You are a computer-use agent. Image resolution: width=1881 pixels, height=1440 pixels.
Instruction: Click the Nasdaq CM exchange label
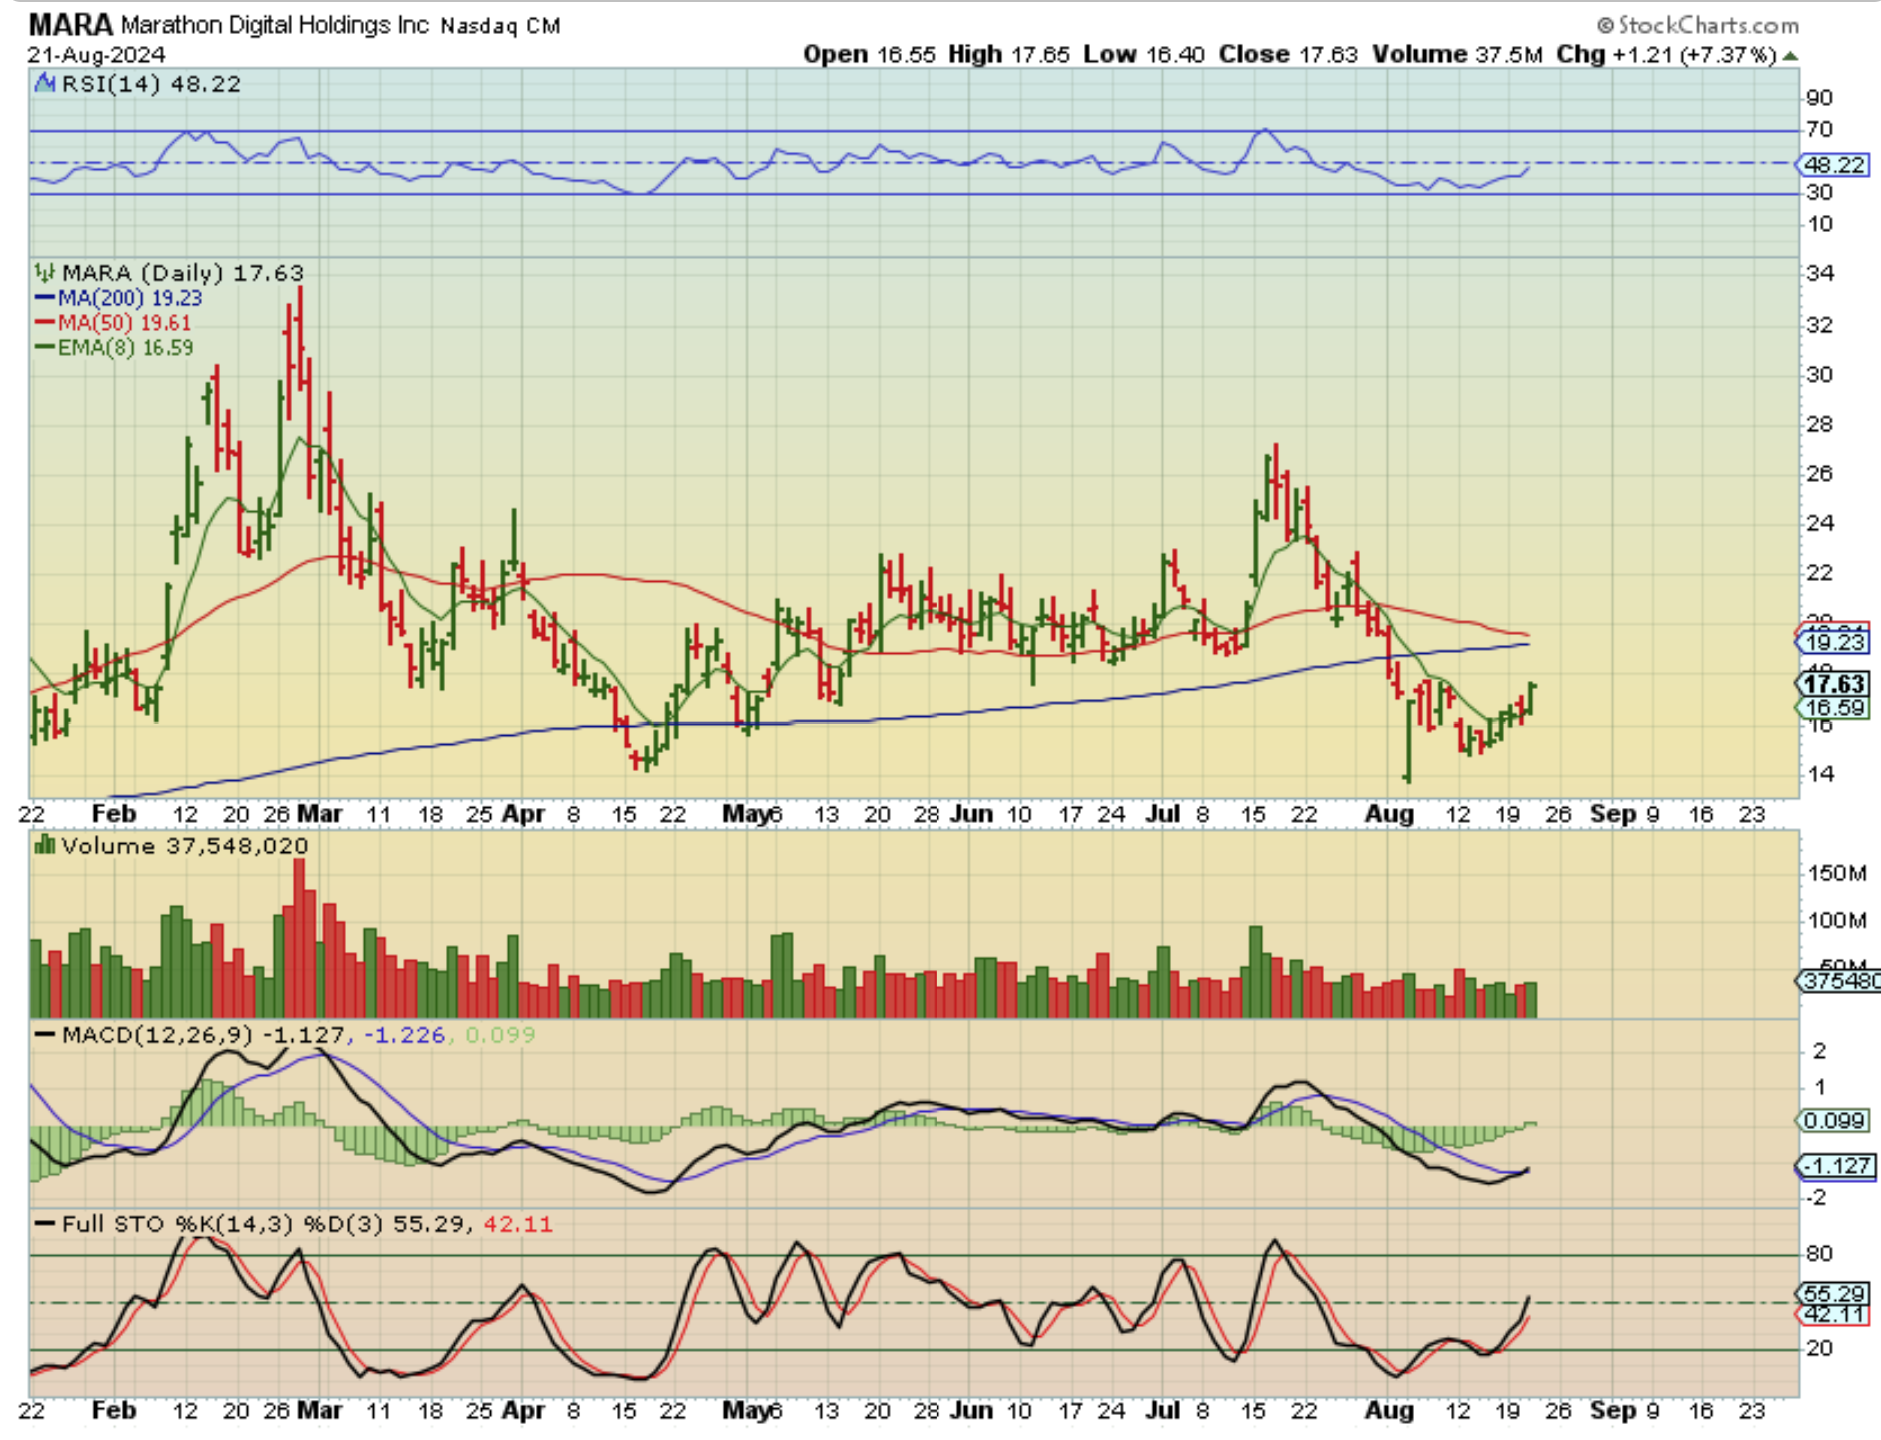pos(500,26)
